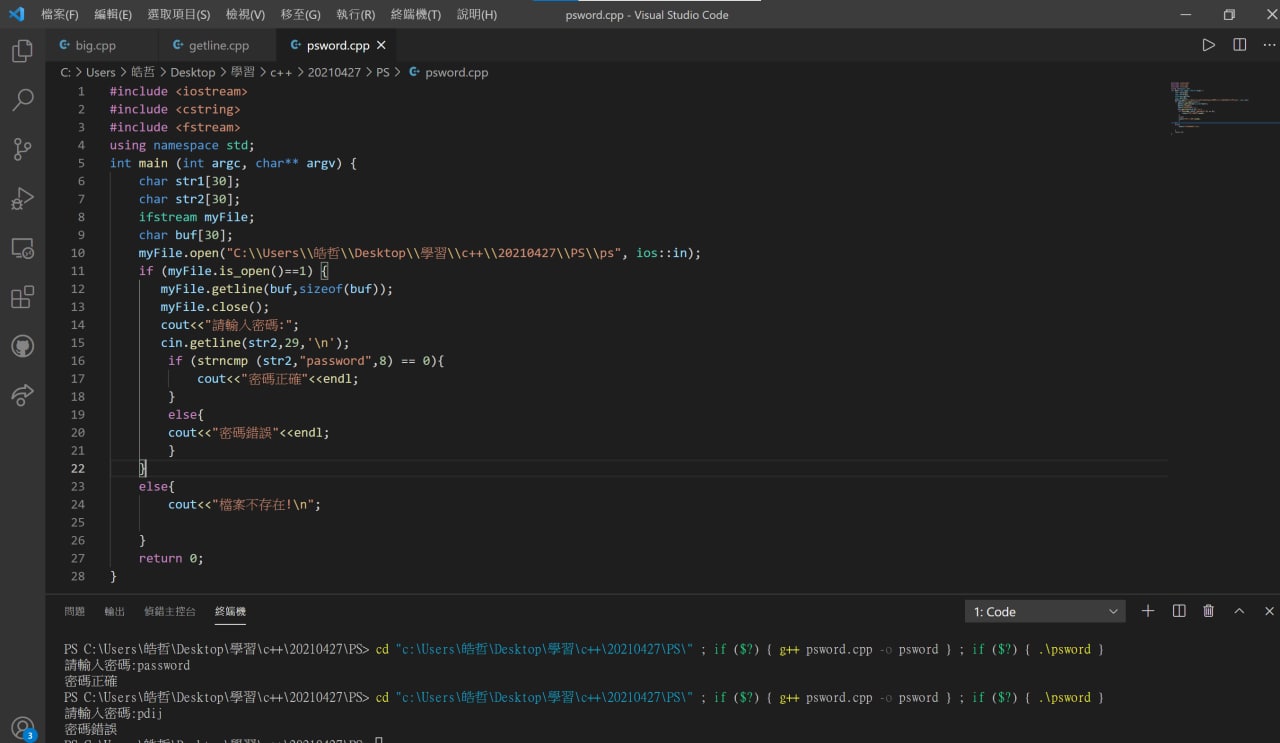Create a new terminal with plus button
The image size is (1280, 743).
(x=1148, y=611)
